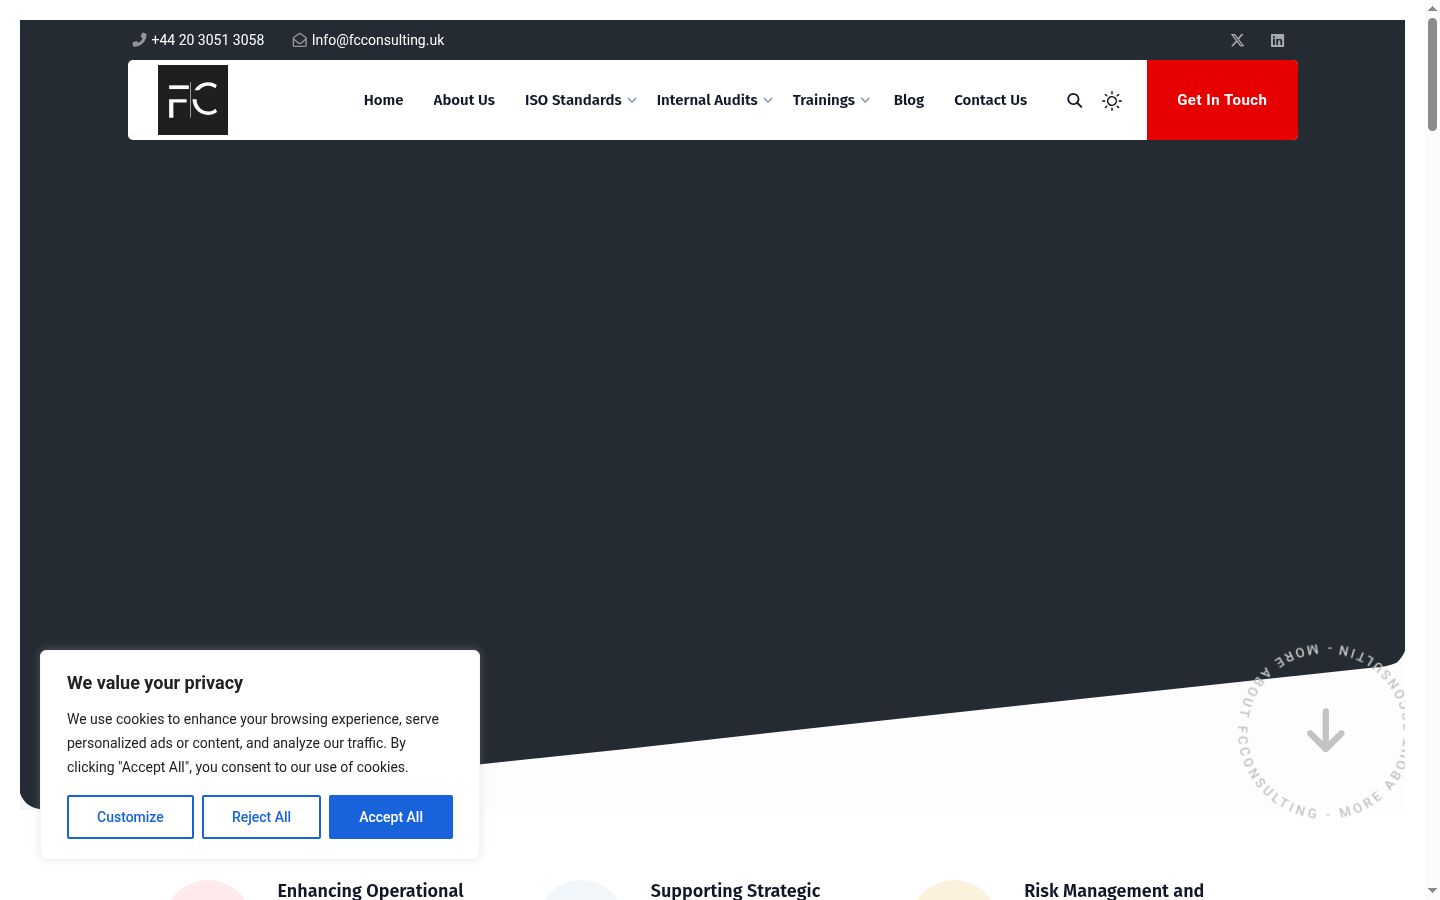The width and height of the screenshot is (1440, 900).
Task: Email Info@fcconsulting.uk link
Action: [378, 40]
